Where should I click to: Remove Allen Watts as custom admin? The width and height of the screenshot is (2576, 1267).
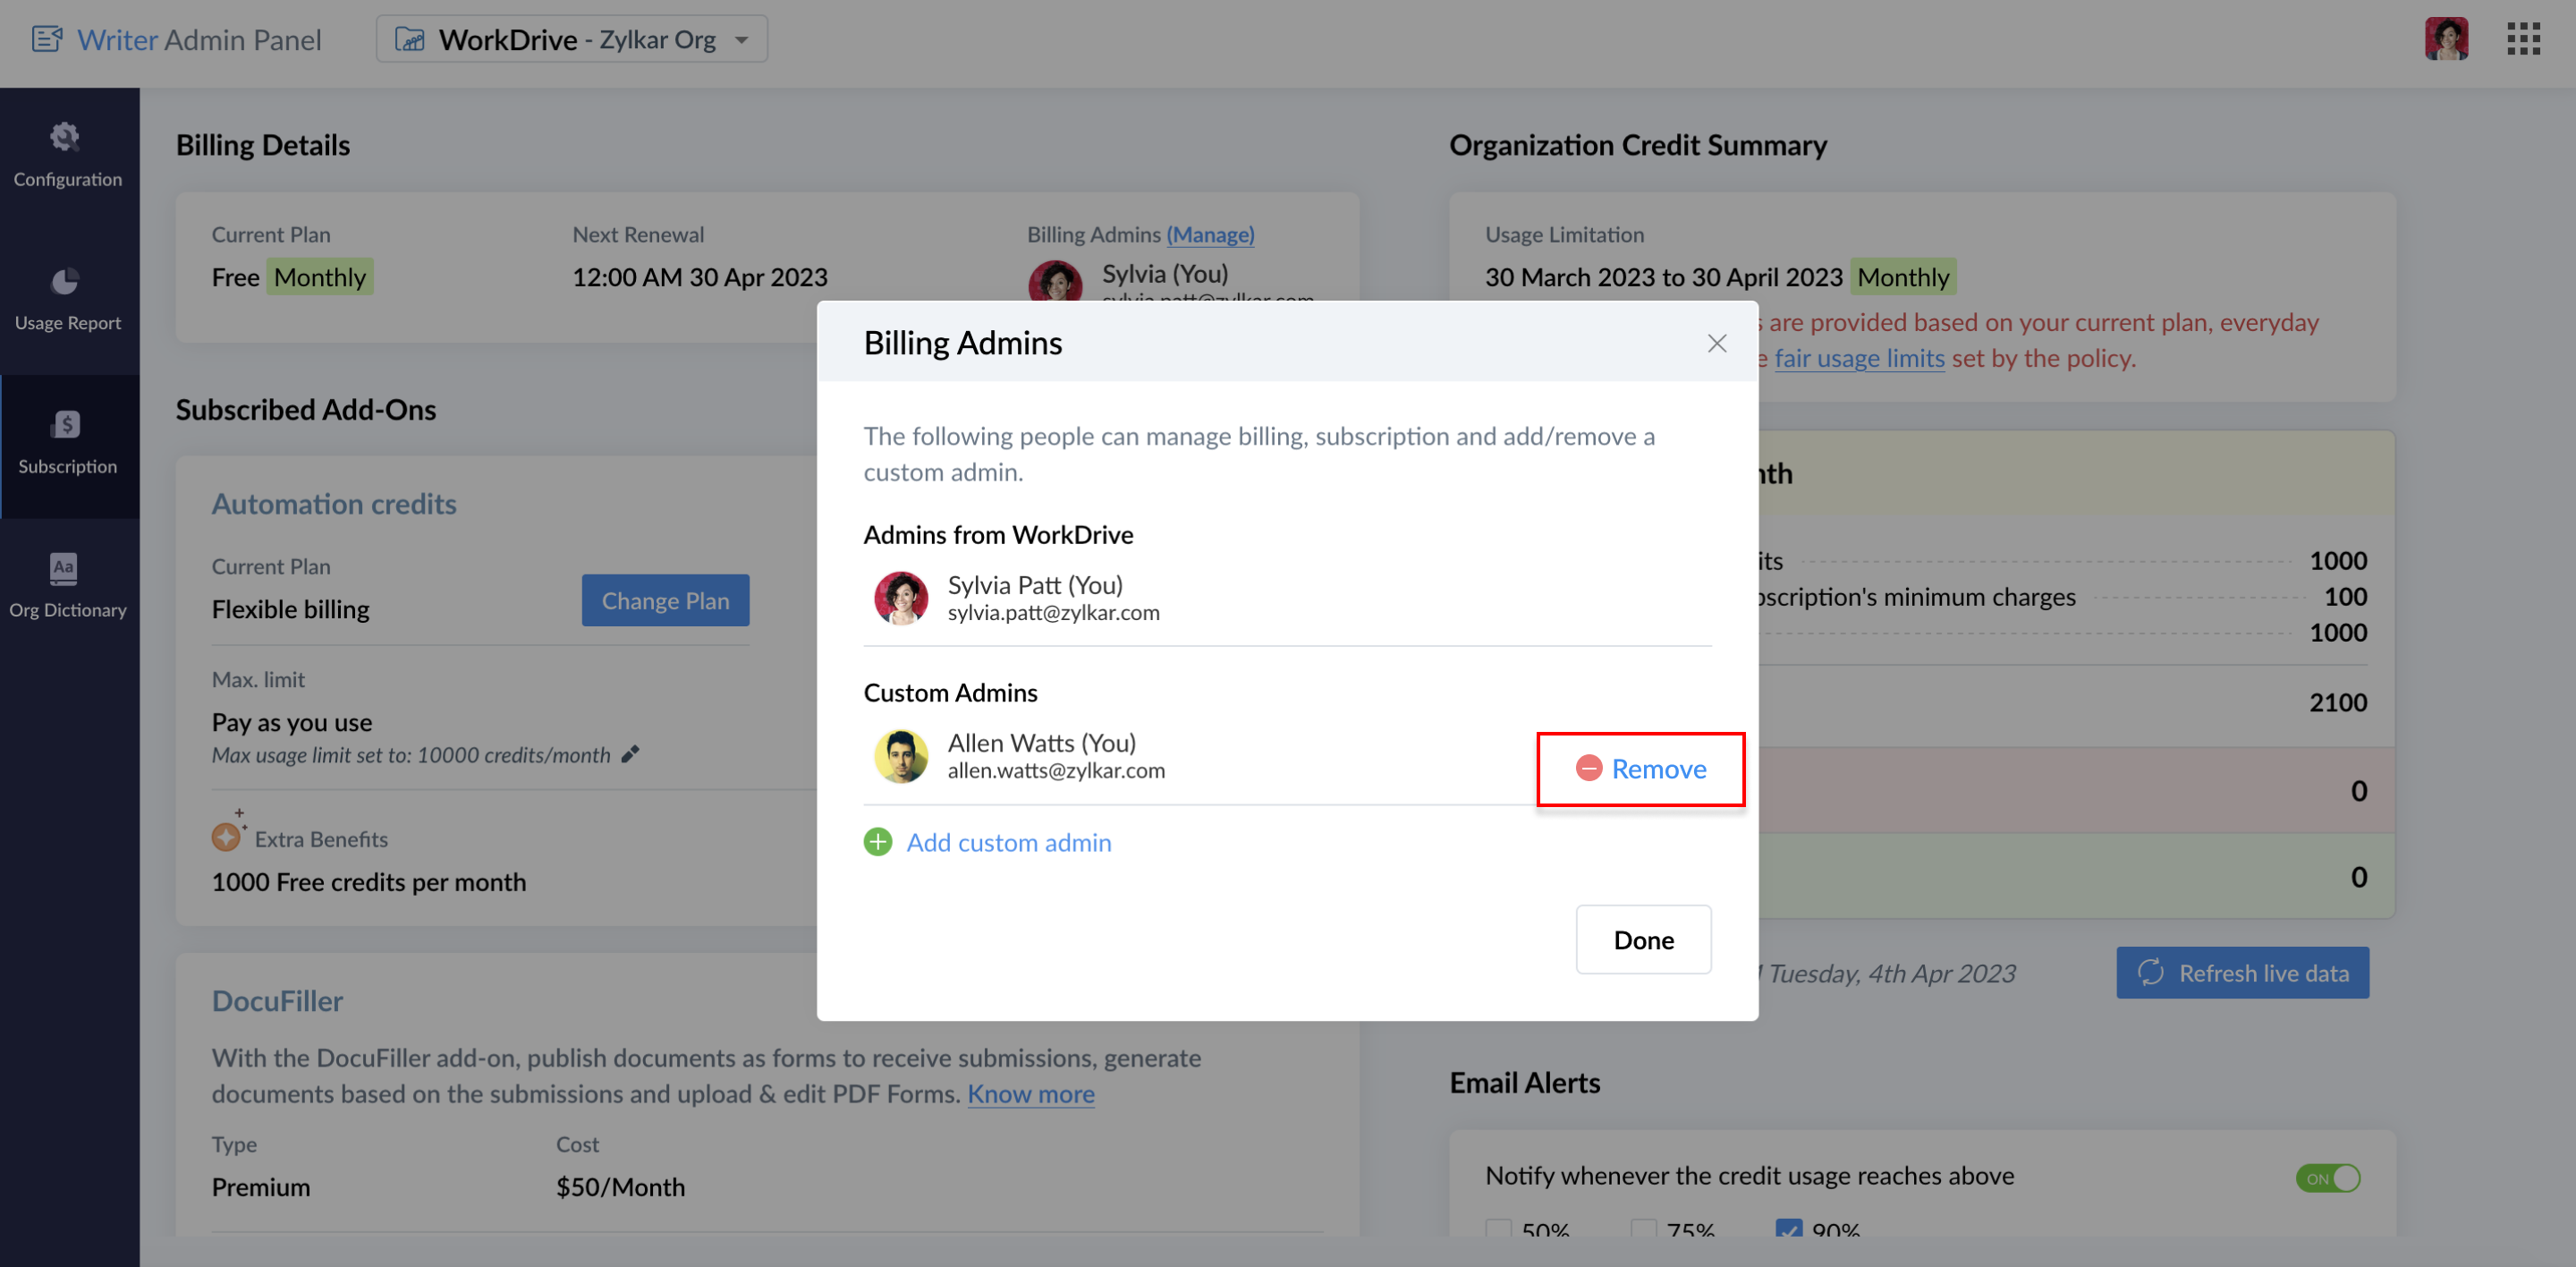click(1641, 769)
